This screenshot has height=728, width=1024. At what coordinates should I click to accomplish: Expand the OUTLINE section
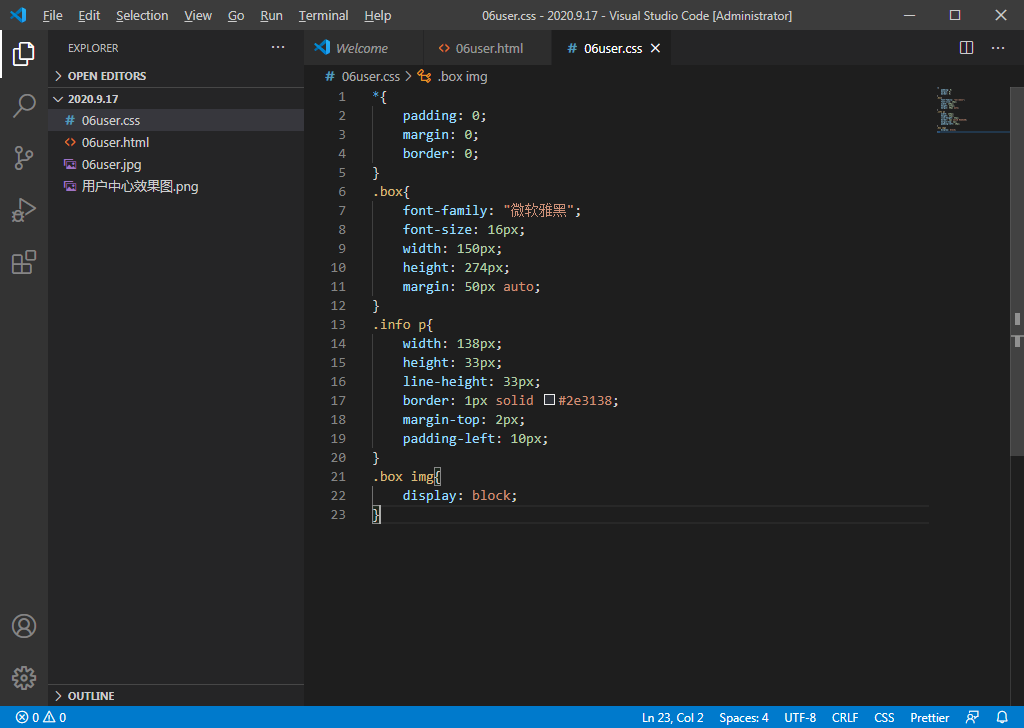coord(176,696)
